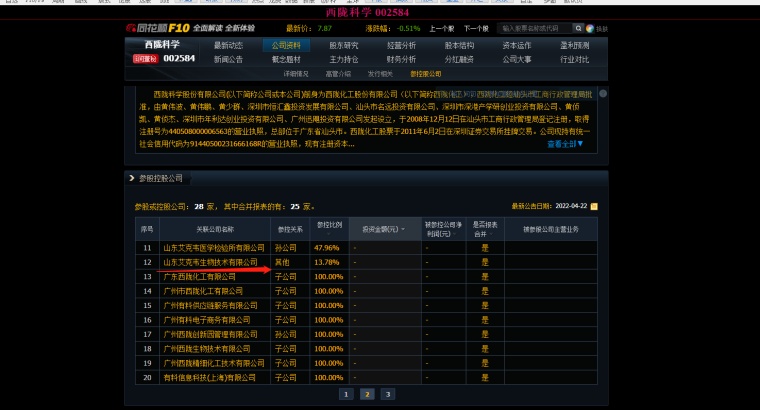Focus the stock name/code search field
The width and height of the screenshot is (760, 410).
(x=535, y=29)
